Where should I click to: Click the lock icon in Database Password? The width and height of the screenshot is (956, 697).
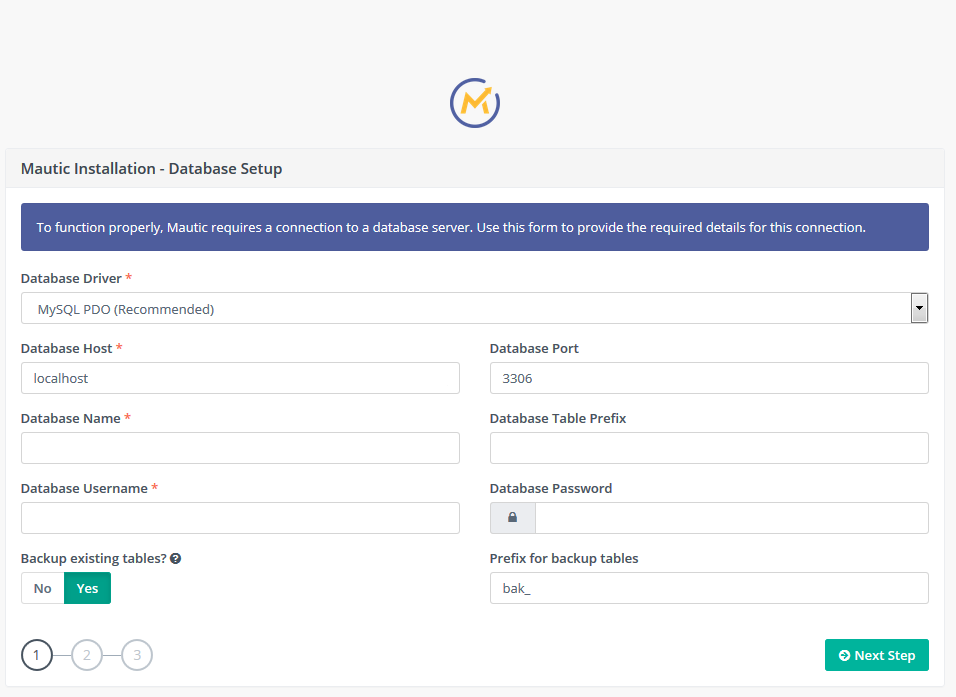pyautogui.click(x=513, y=518)
